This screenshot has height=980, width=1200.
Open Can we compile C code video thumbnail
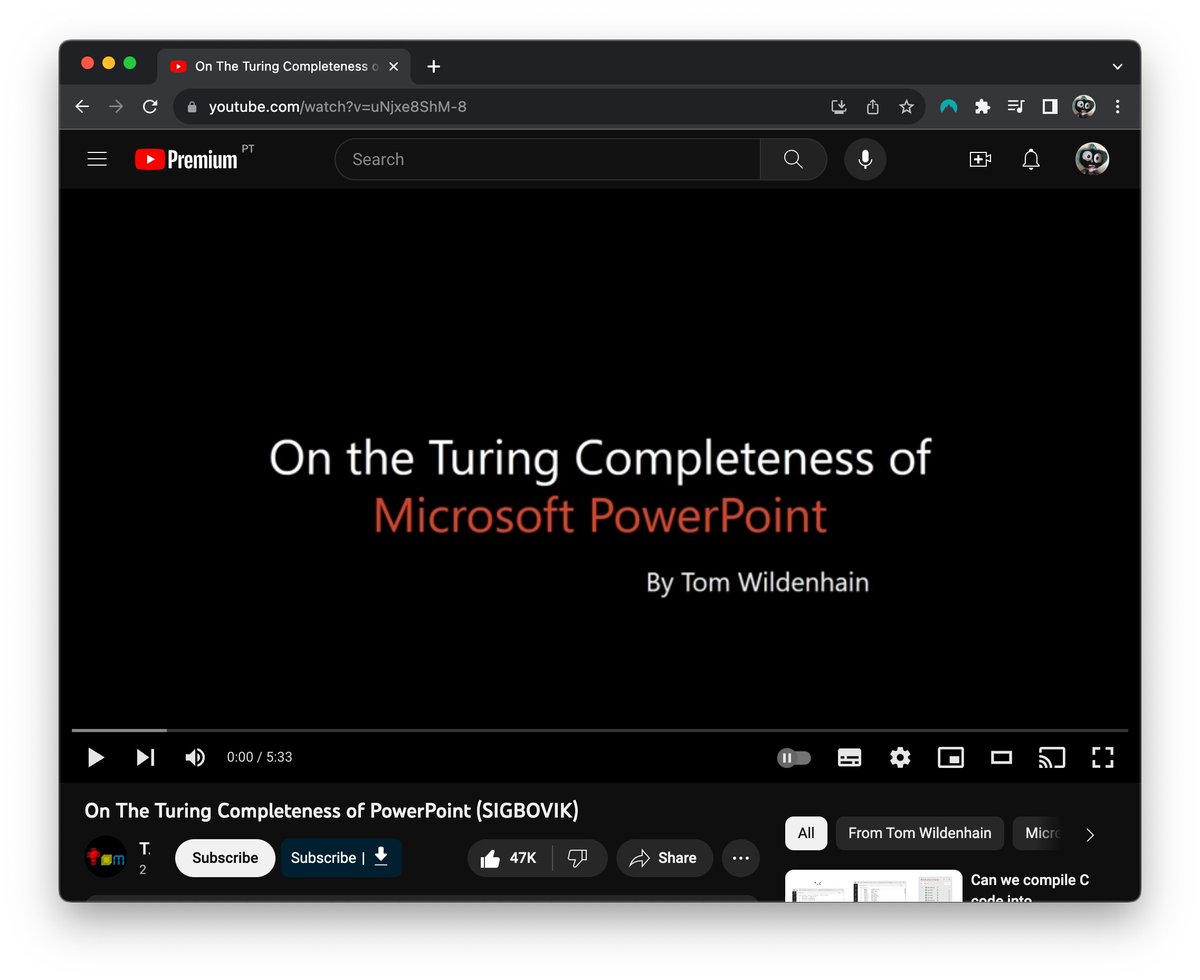click(874, 886)
